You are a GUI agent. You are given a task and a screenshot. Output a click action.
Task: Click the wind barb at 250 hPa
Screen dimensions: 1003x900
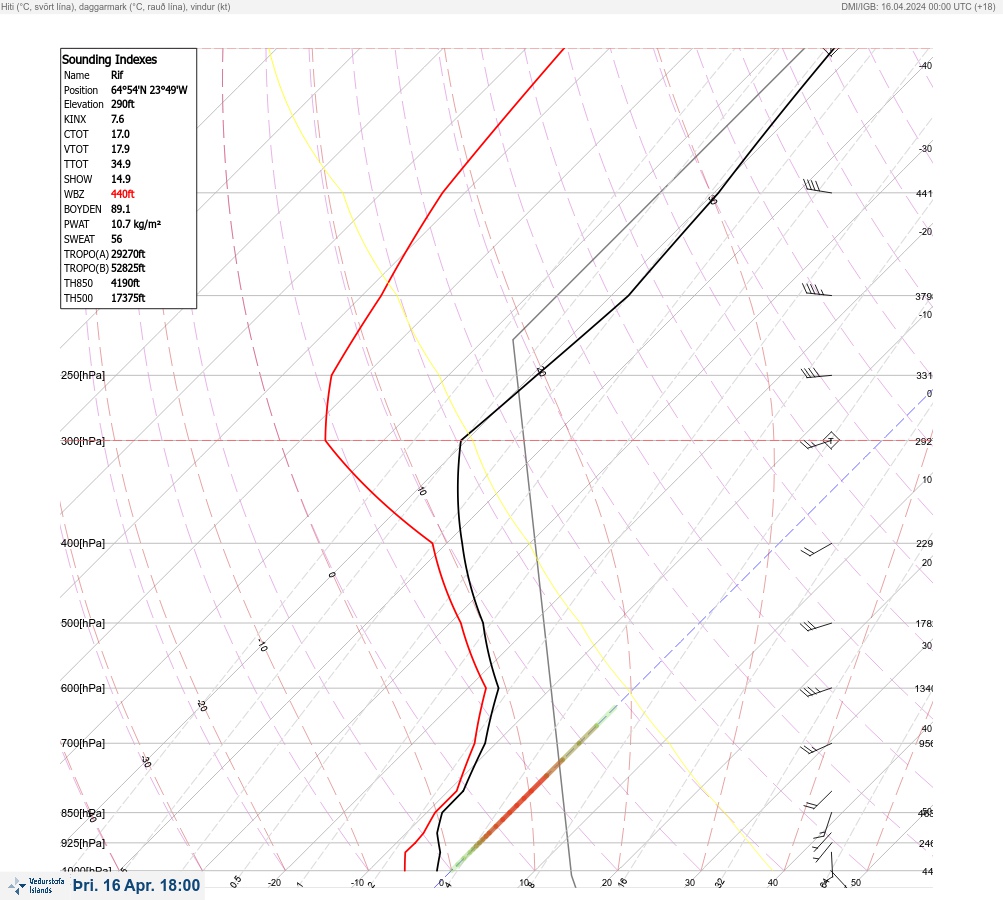[x=816, y=374]
